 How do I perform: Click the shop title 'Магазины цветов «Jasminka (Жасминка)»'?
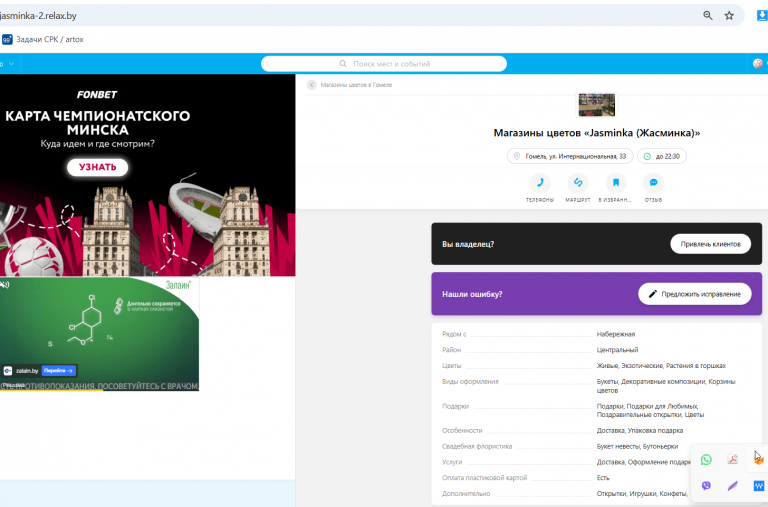click(x=597, y=133)
